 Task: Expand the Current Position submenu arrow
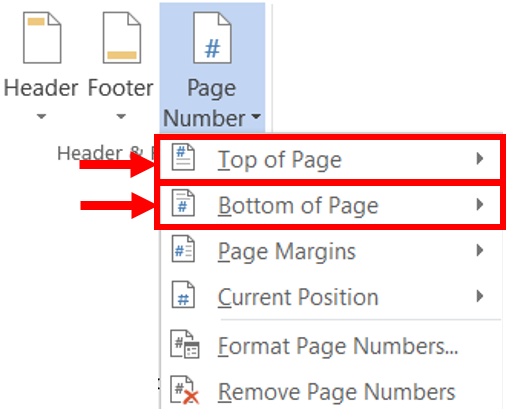(x=480, y=296)
